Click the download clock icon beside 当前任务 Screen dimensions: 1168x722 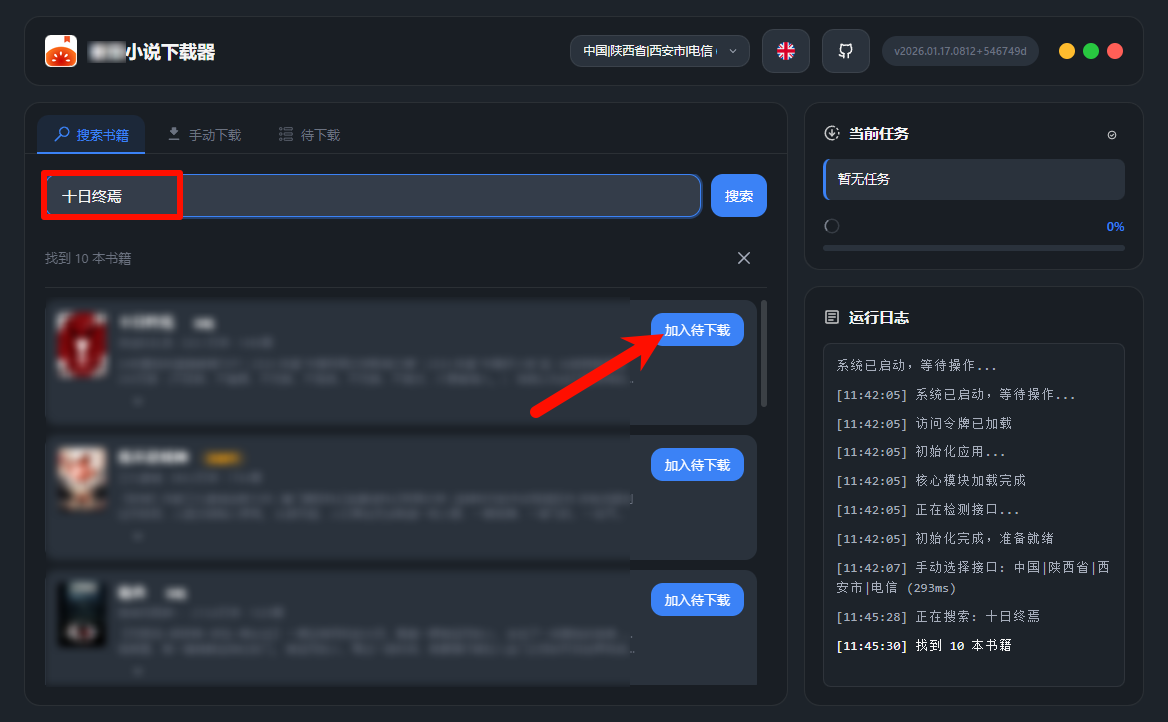click(831, 133)
